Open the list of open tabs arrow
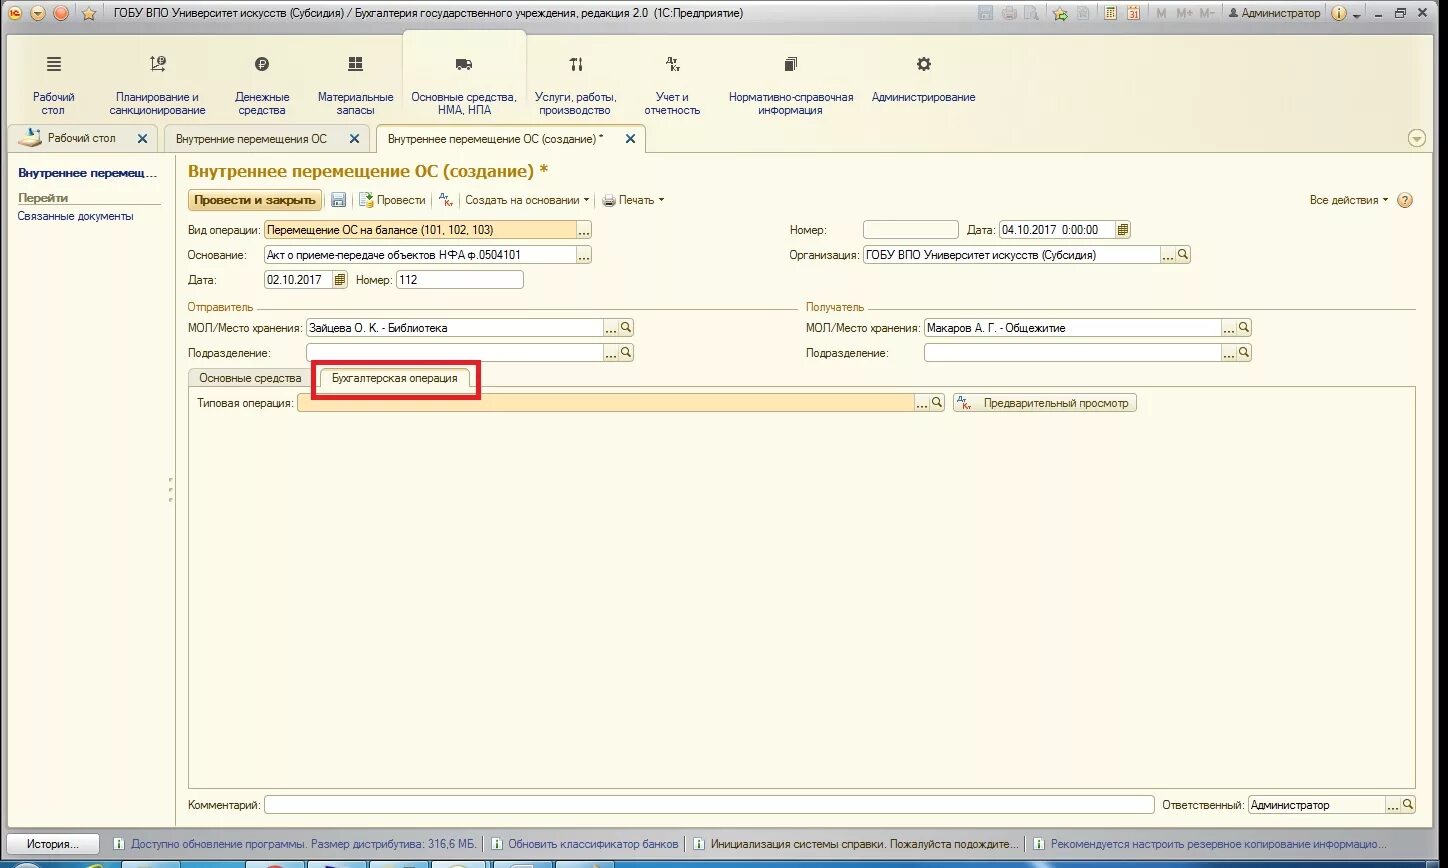Image resolution: width=1448 pixels, height=868 pixels. click(x=1416, y=139)
